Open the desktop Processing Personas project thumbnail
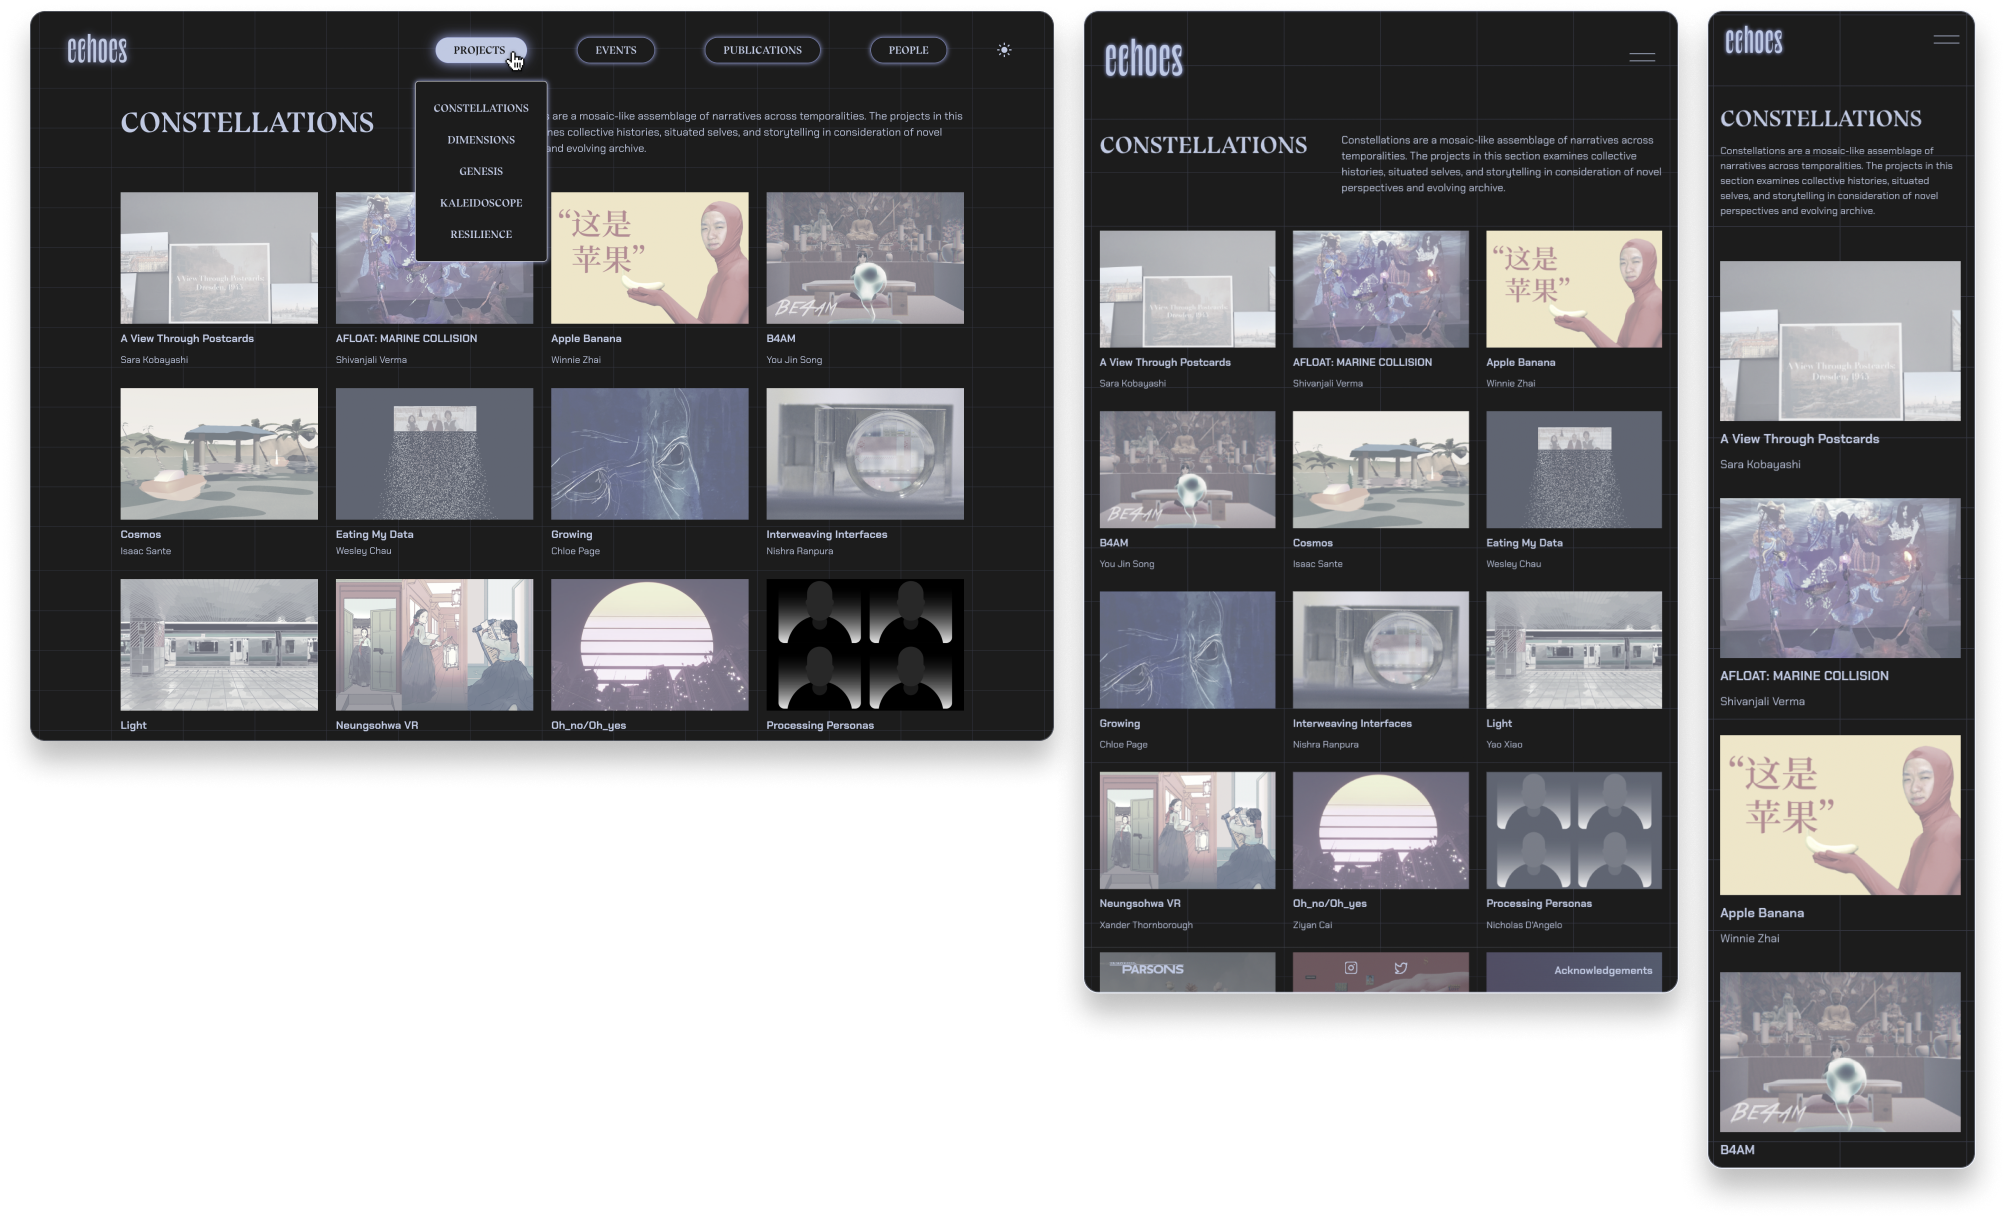The width and height of the screenshot is (2006, 1219). [x=865, y=645]
